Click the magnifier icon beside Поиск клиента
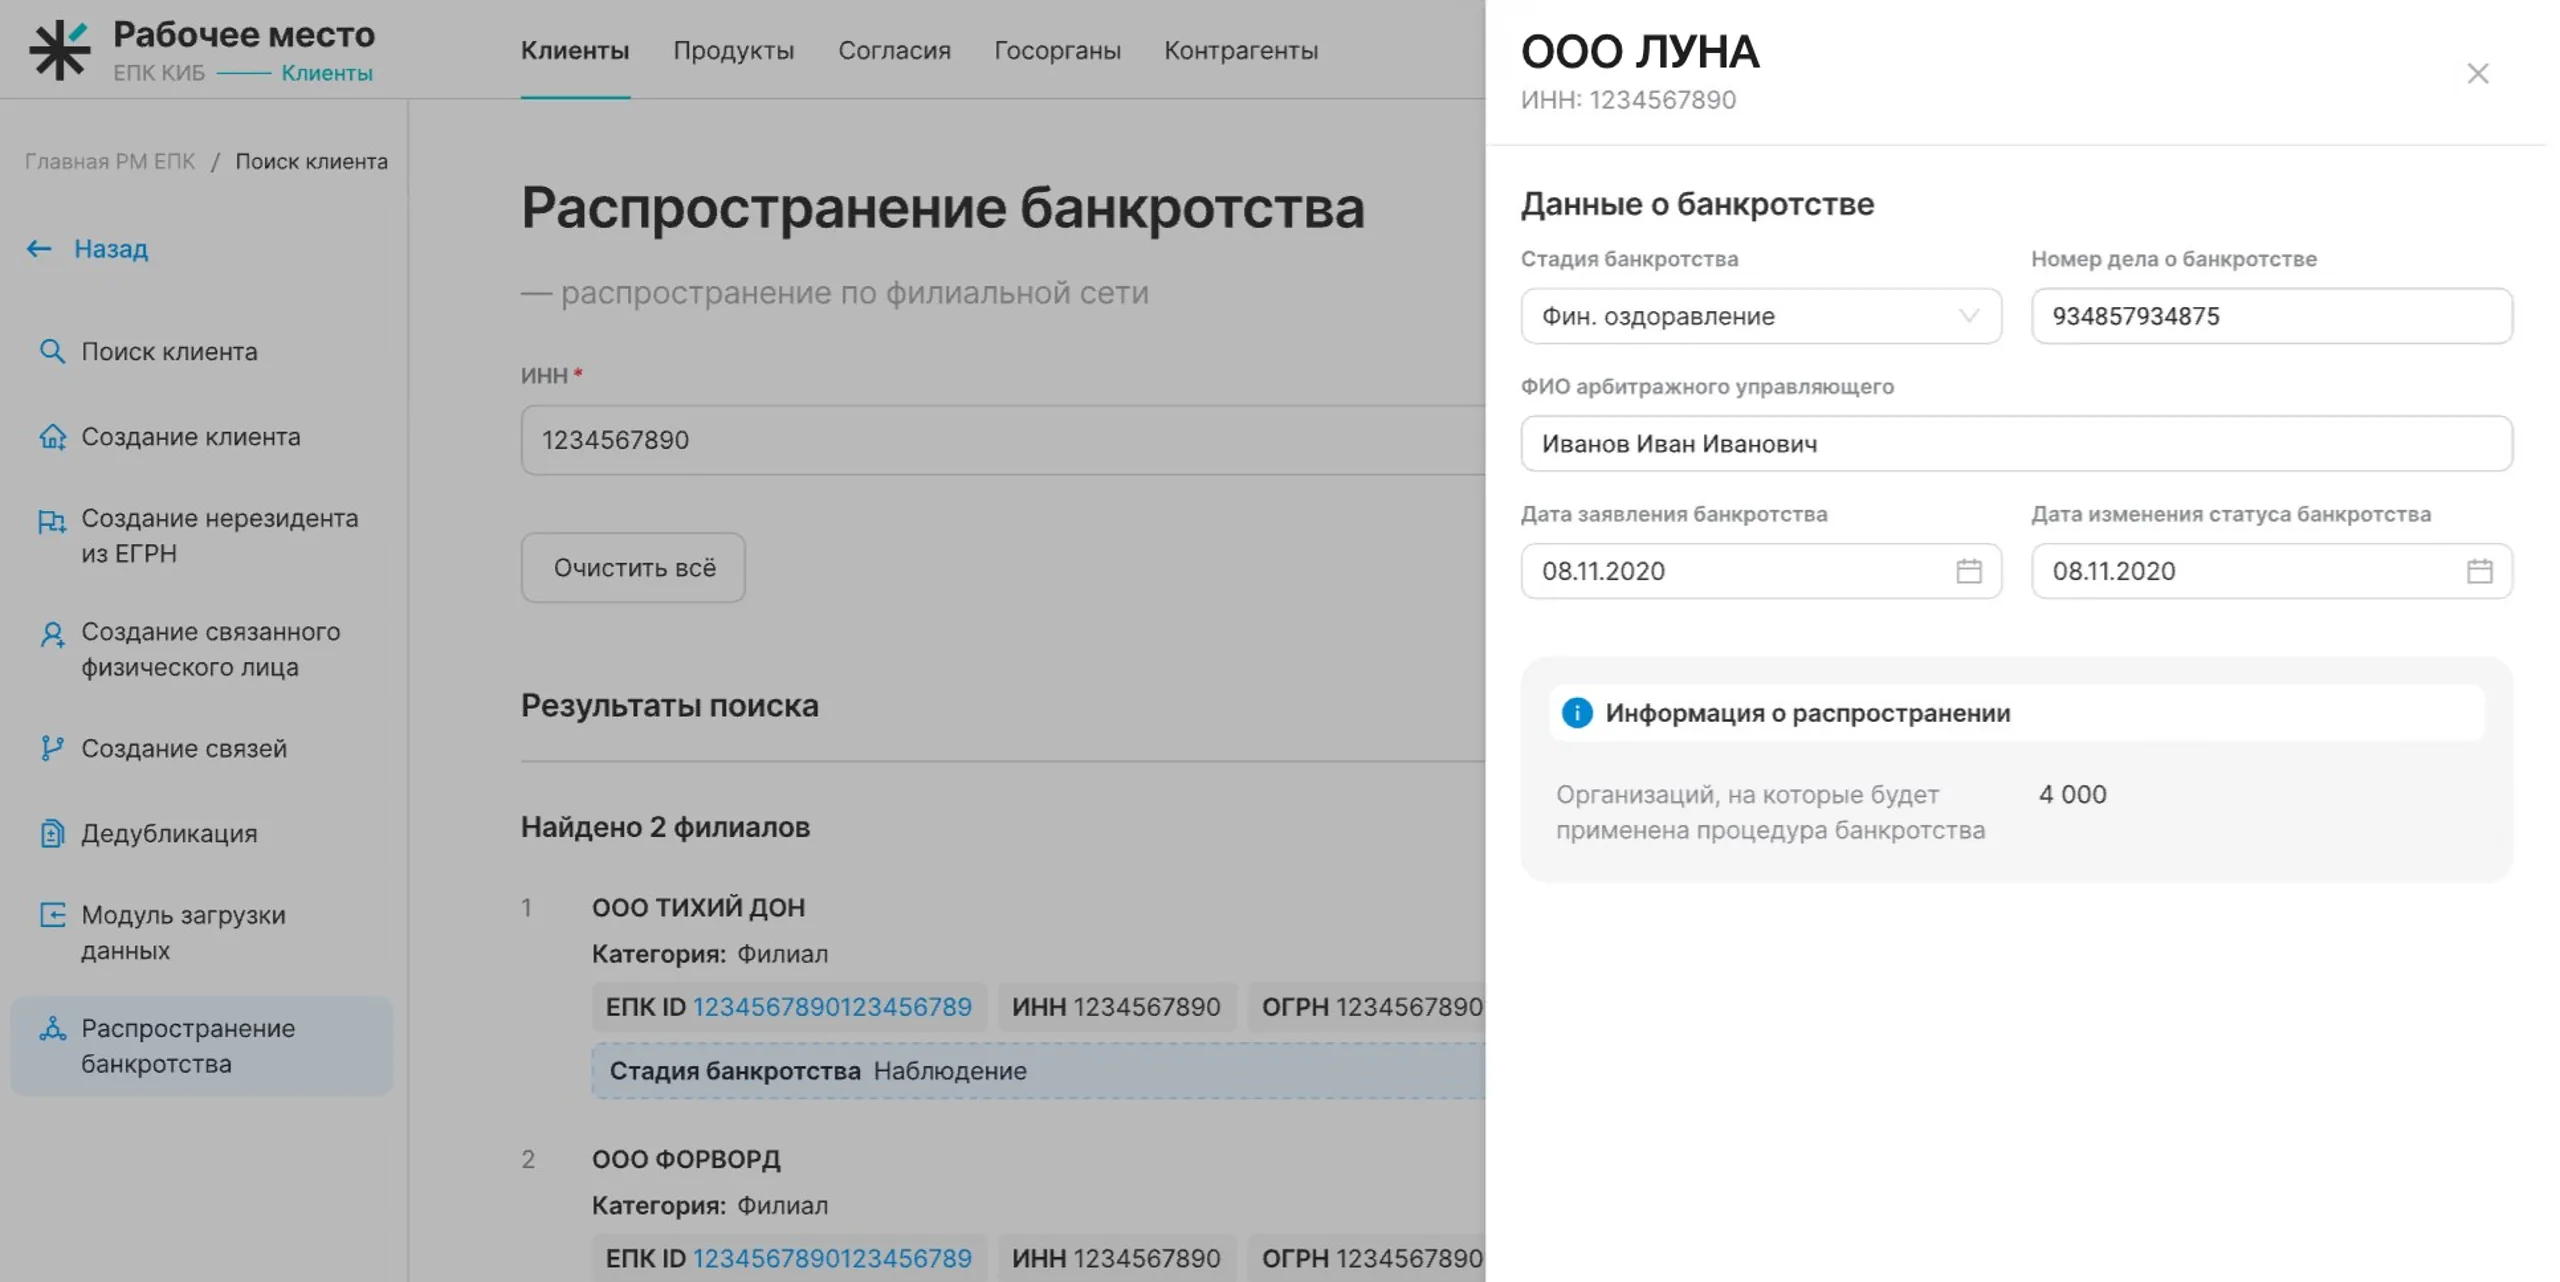Image resolution: width=2560 pixels, height=1282 pixels. click(52, 351)
